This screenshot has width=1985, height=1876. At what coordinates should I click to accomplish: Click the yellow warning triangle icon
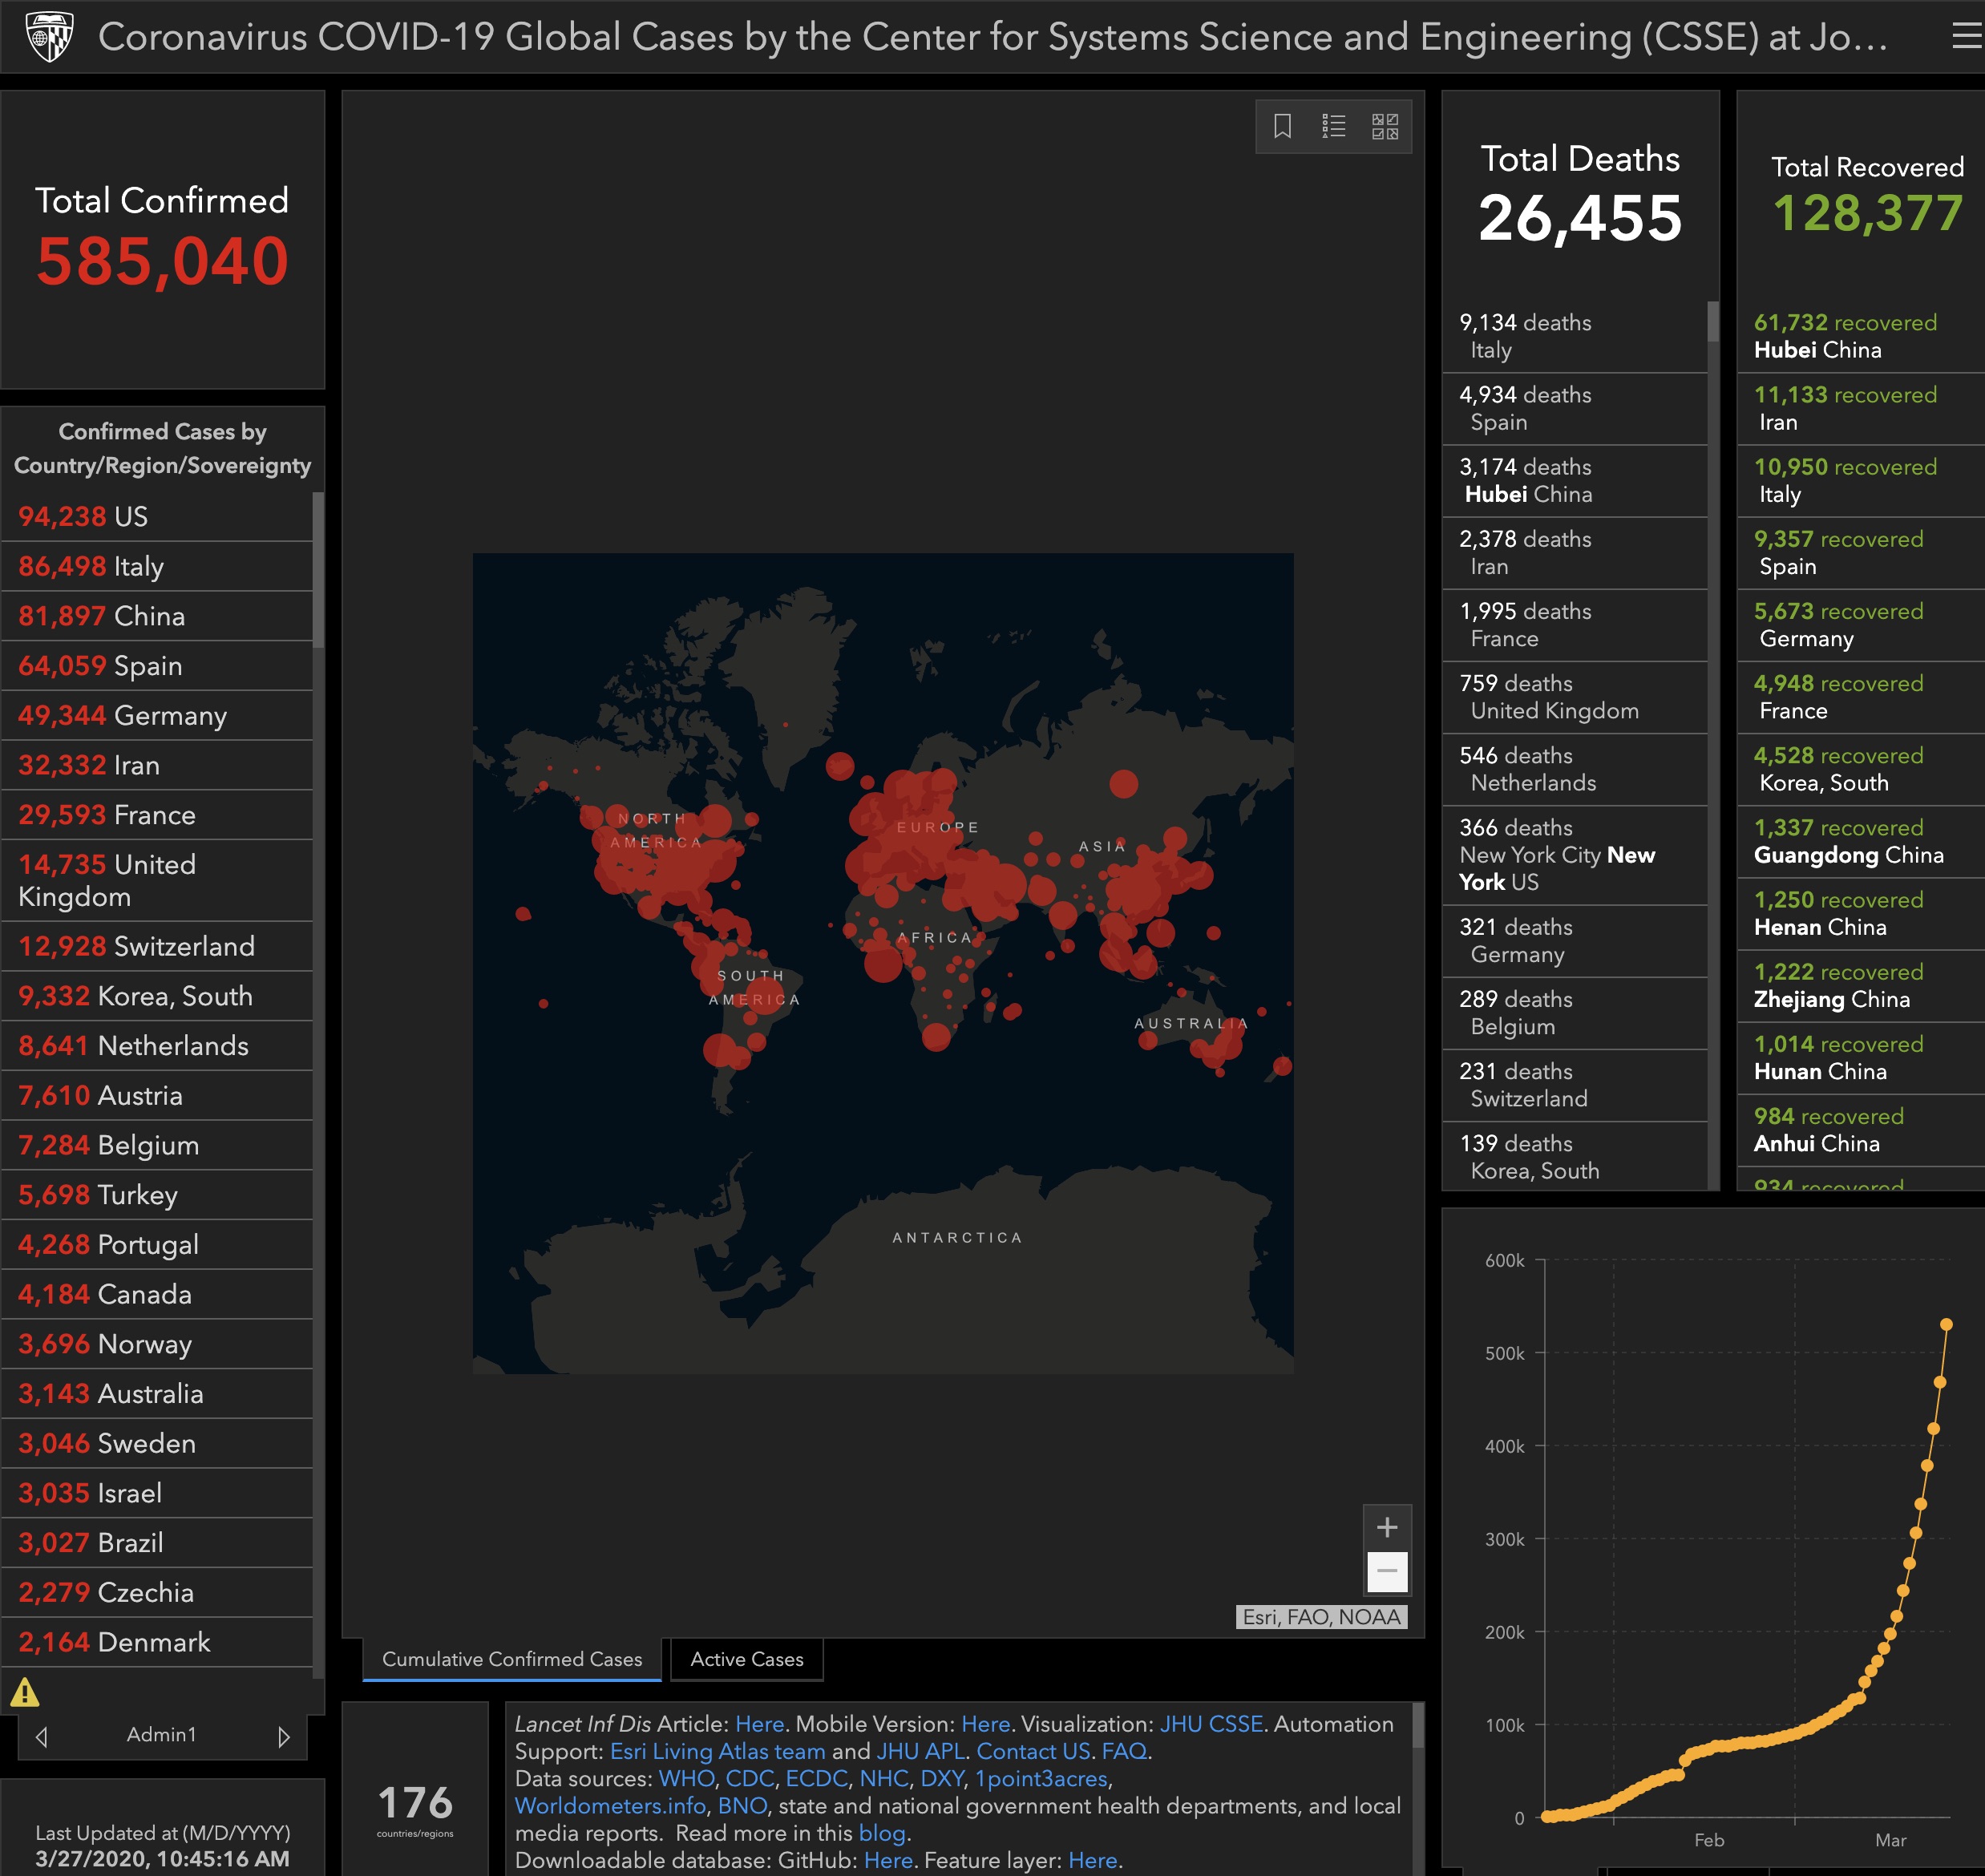[x=25, y=1692]
